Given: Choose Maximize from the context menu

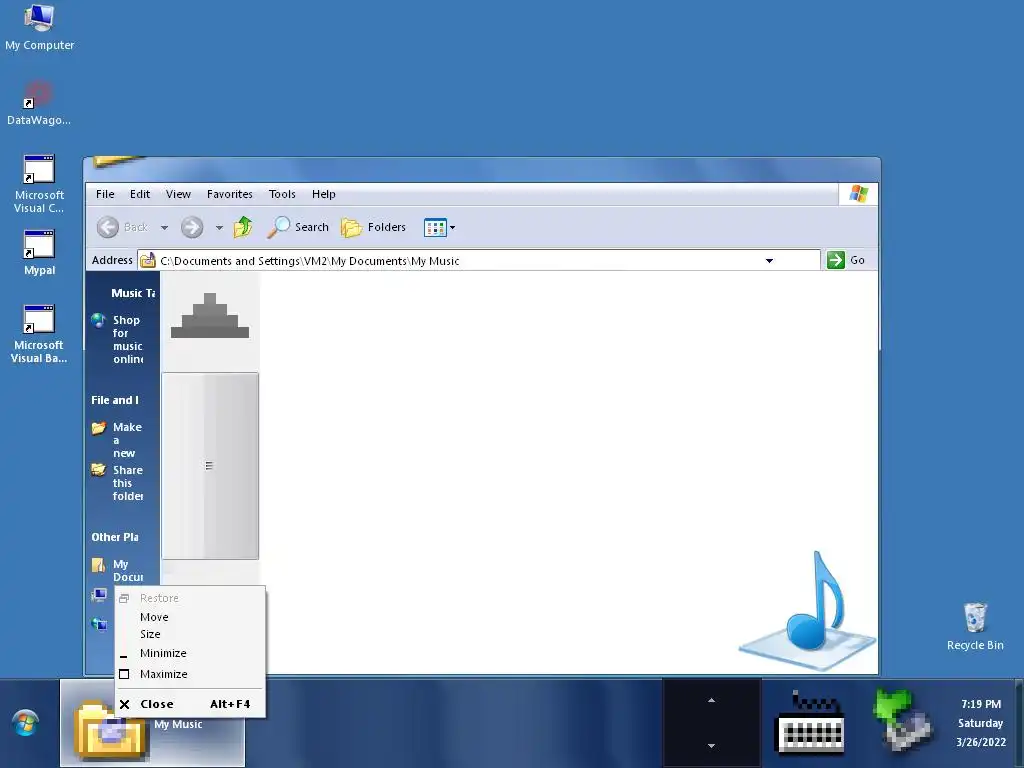Looking at the screenshot, I should coord(190,674).
